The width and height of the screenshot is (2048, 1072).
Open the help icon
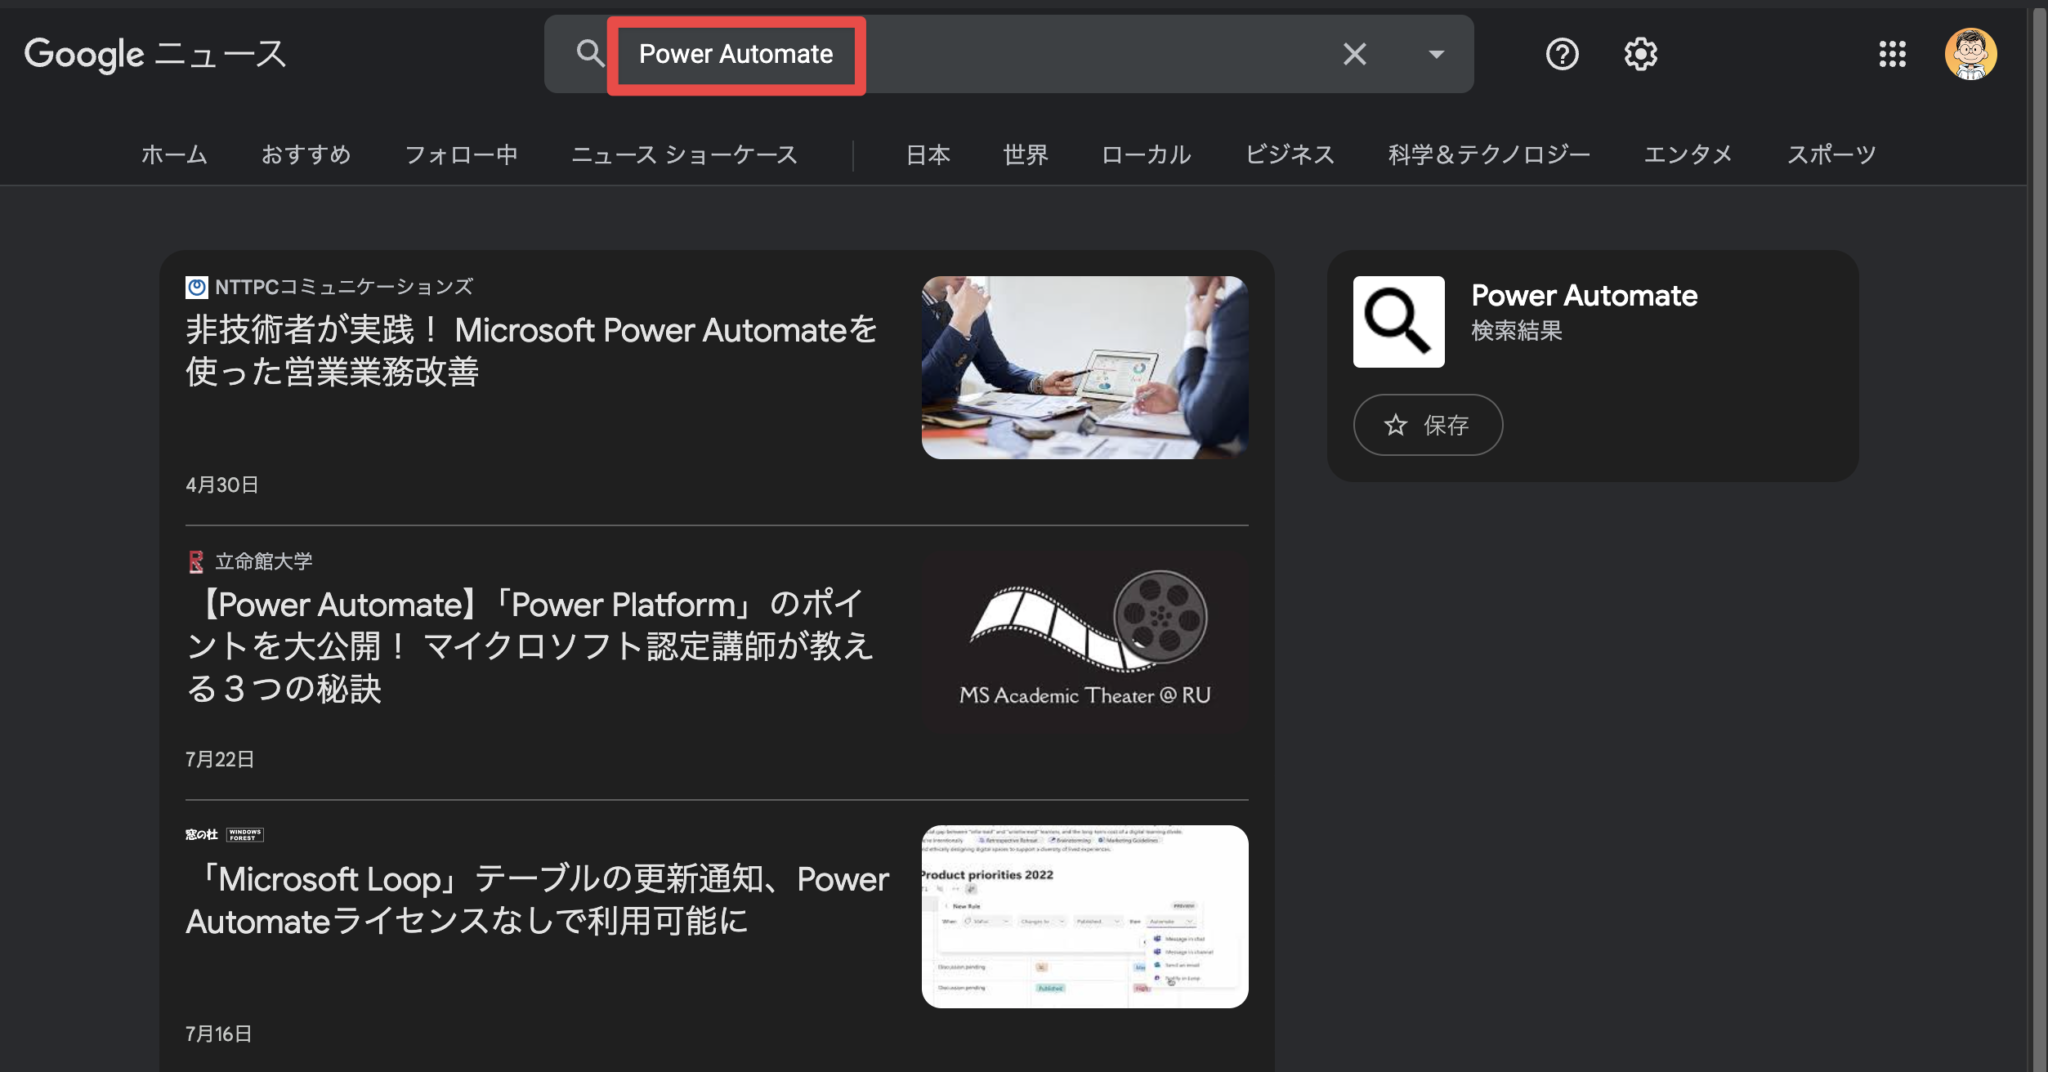point(1561,54)
